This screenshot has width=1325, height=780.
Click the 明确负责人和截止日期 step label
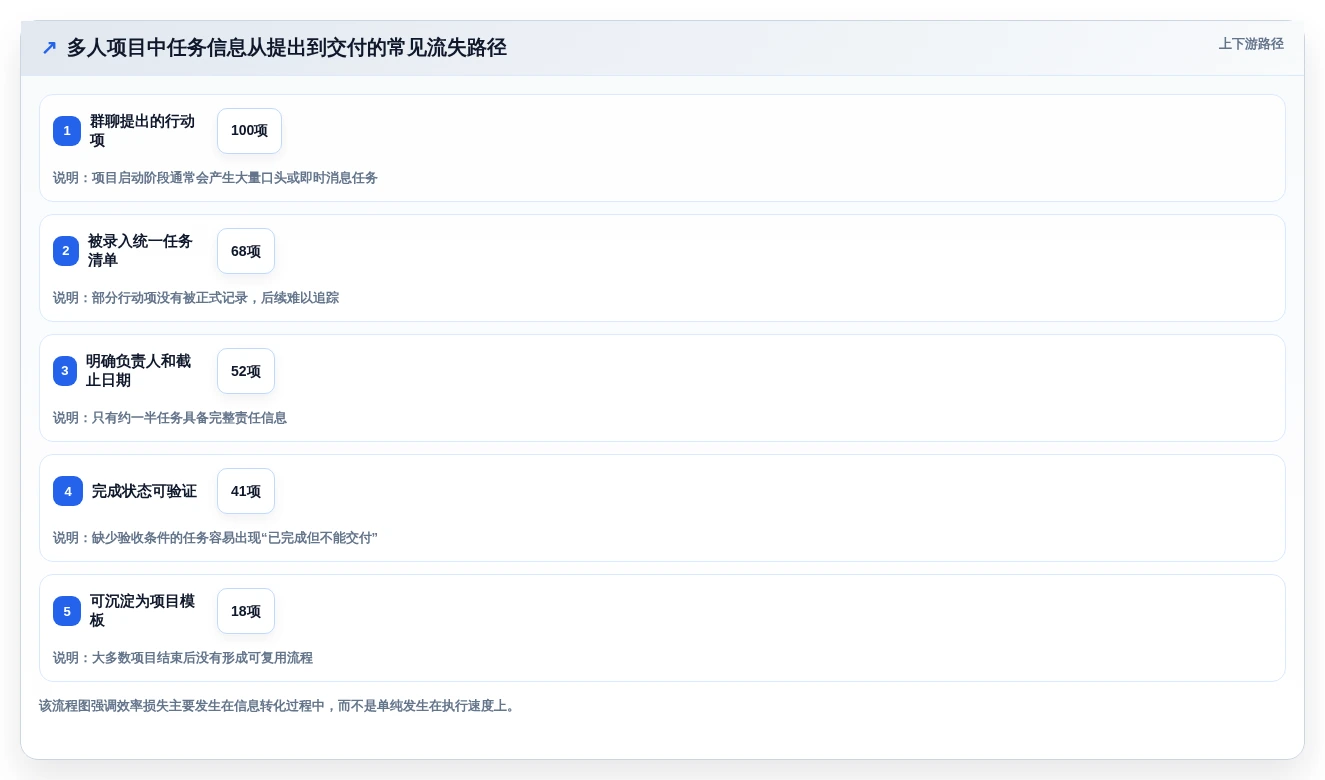[139, 371]
